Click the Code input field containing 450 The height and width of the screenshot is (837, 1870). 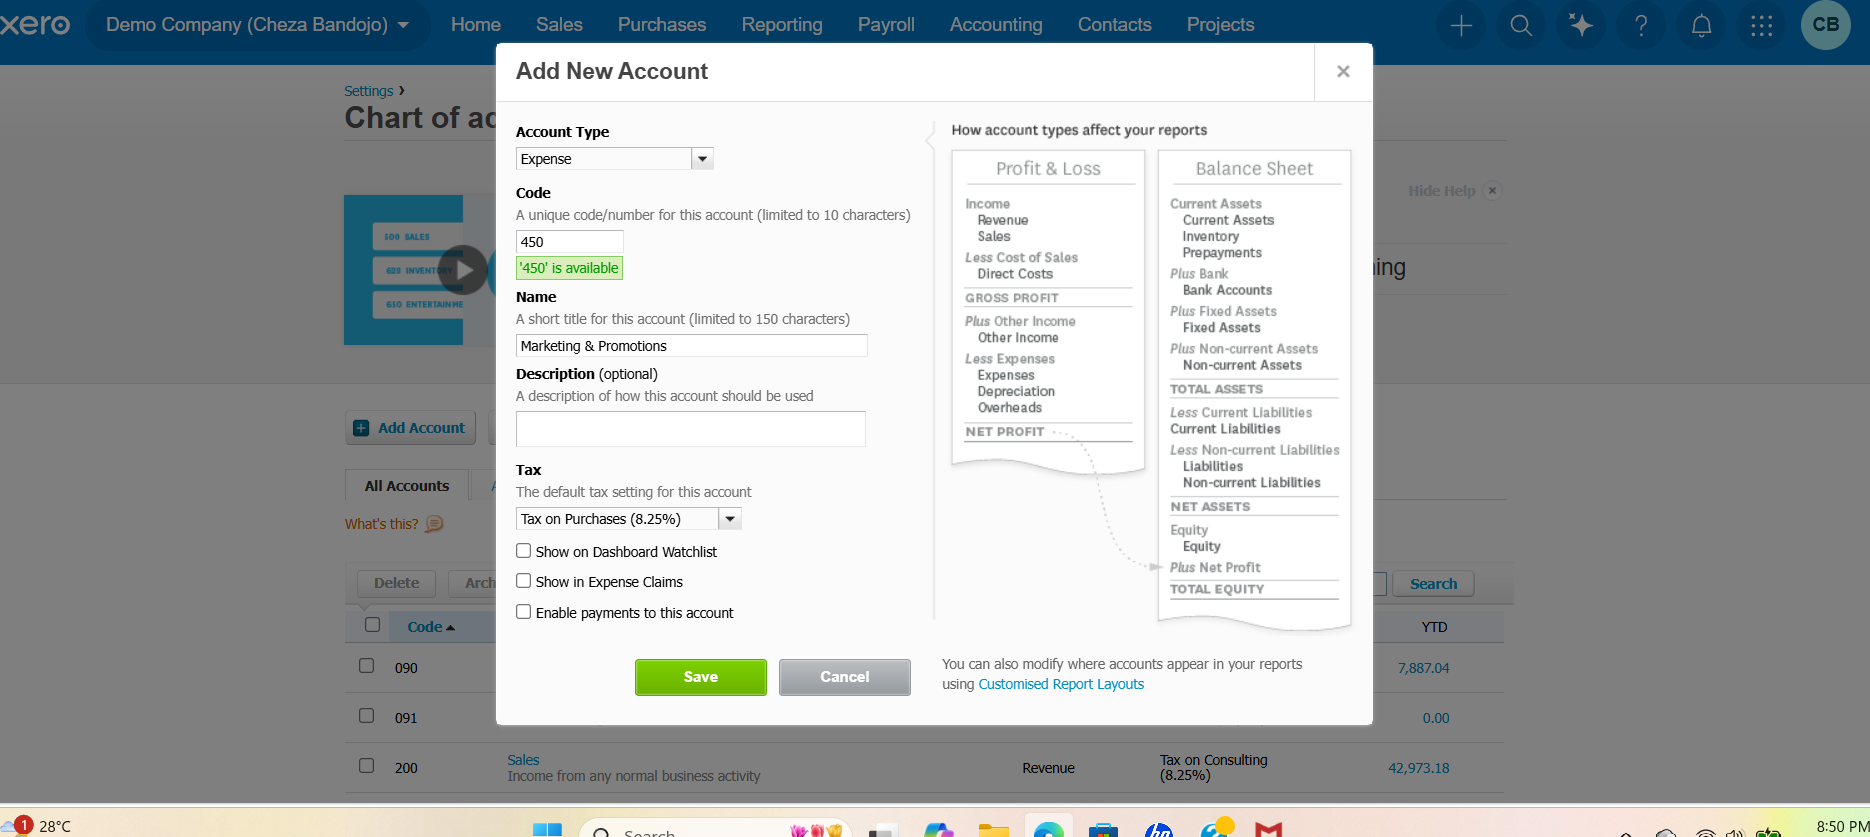click(569, 242)
